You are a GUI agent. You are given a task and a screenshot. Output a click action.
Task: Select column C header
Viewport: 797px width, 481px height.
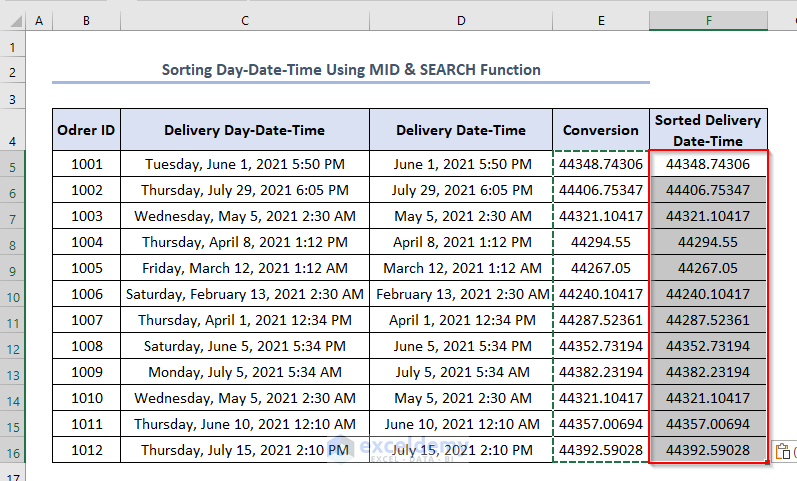click(x=244, y=20)
